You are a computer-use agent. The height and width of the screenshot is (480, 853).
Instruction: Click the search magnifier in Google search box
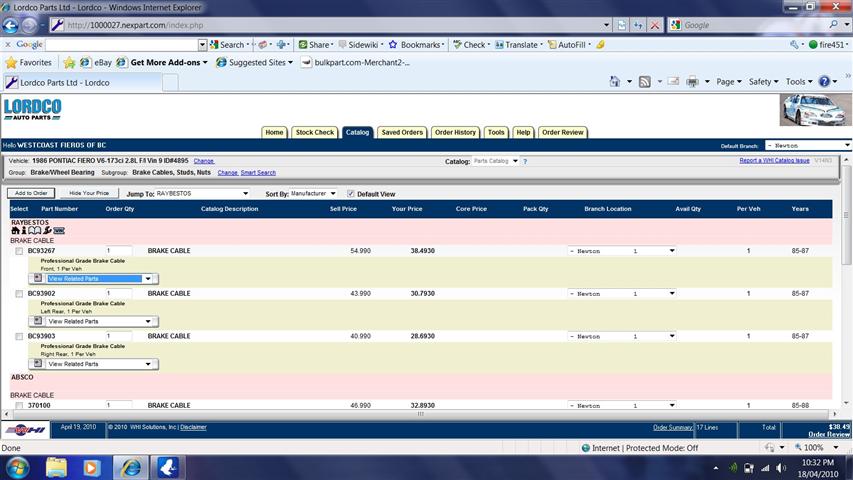coord(833,24)
